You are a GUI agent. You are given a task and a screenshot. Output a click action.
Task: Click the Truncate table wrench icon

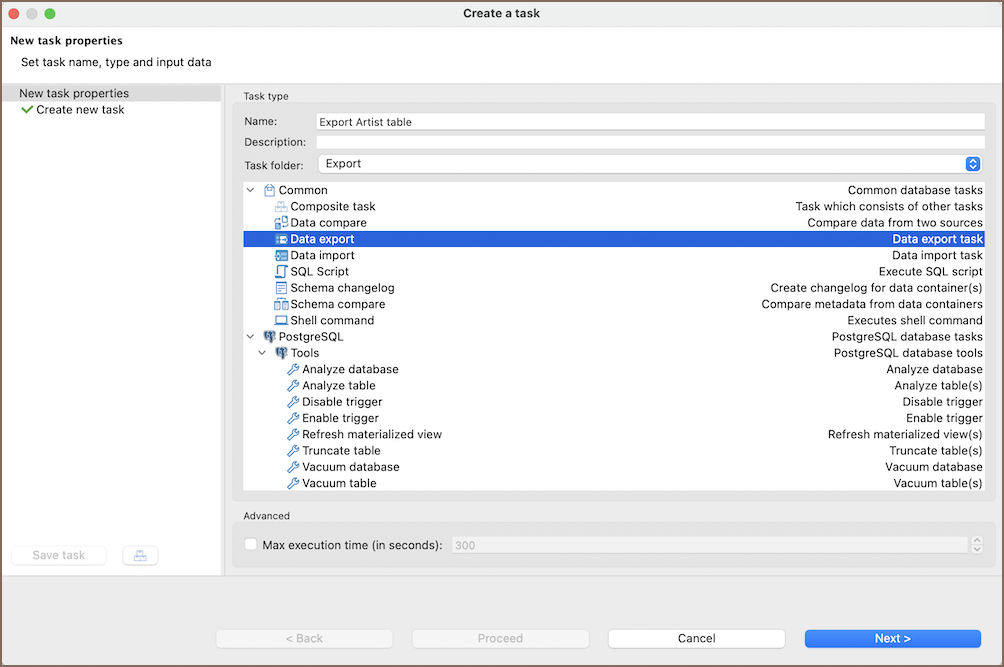[x=293, y=451]
